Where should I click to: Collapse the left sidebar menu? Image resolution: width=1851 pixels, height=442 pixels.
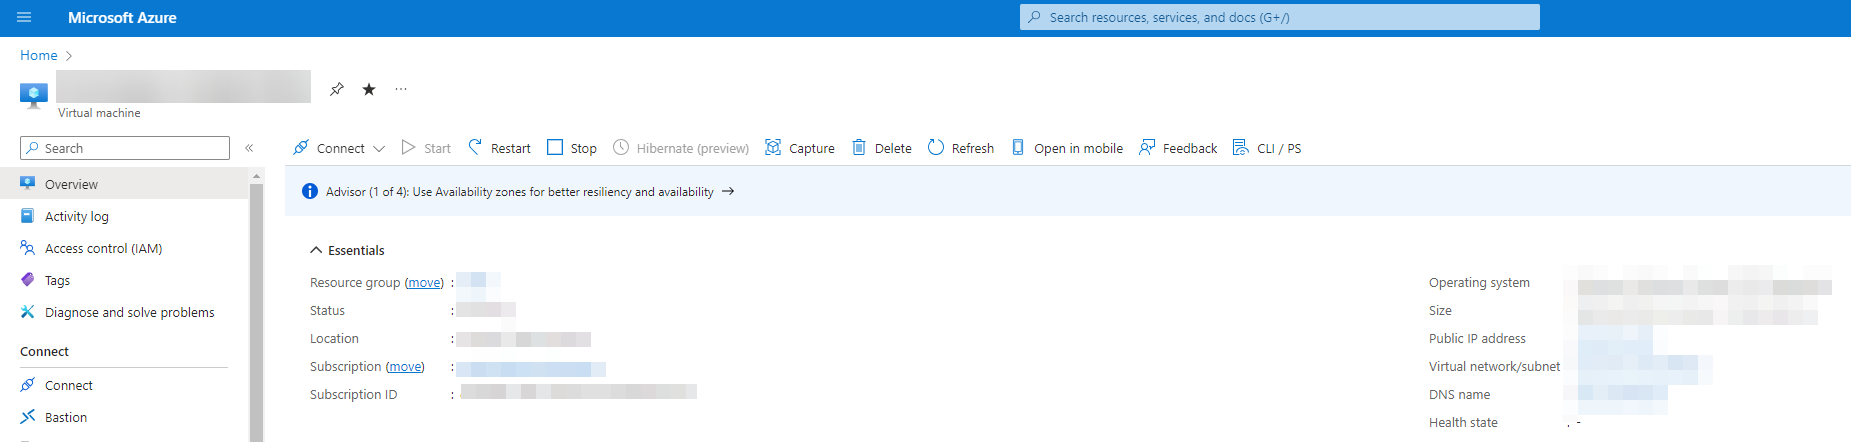(x=249, y=148)
